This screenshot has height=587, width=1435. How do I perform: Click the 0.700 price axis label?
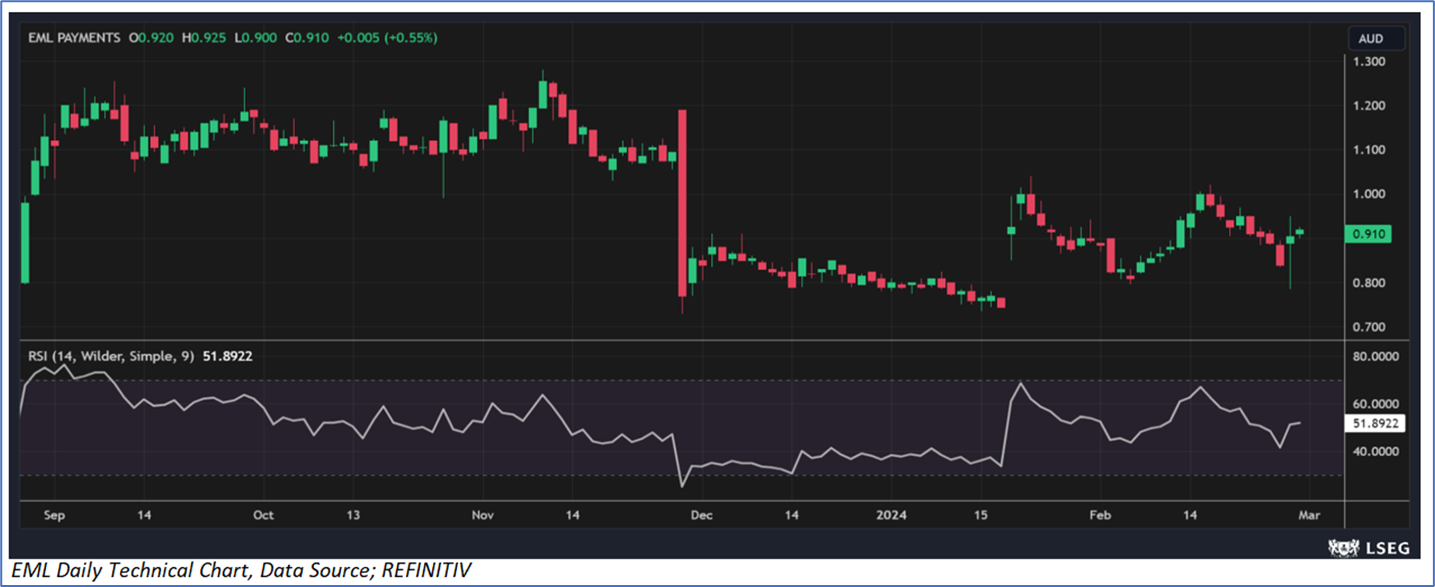(1369, 327)
